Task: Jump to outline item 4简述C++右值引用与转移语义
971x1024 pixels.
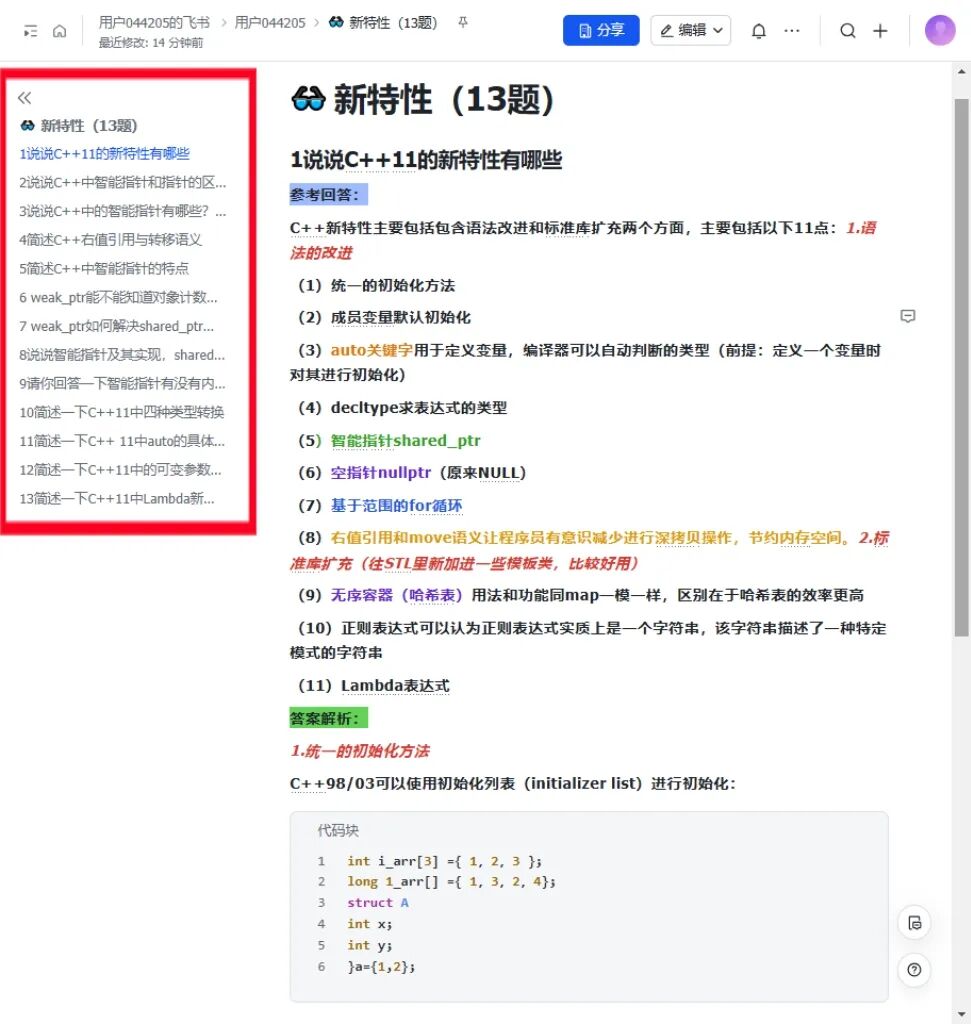Action: pyautogui.click(x=110, y=240)
